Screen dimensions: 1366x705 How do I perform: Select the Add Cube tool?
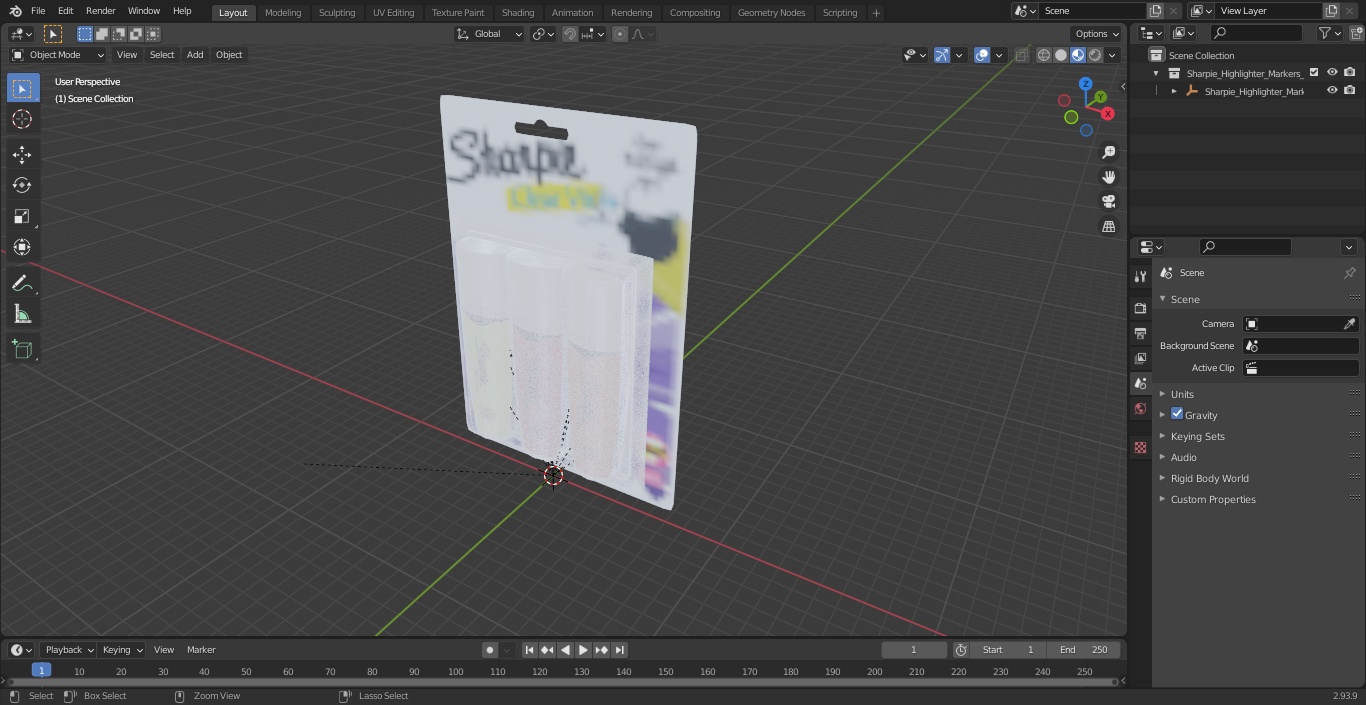pyautogui.click(x=22, y=349)
